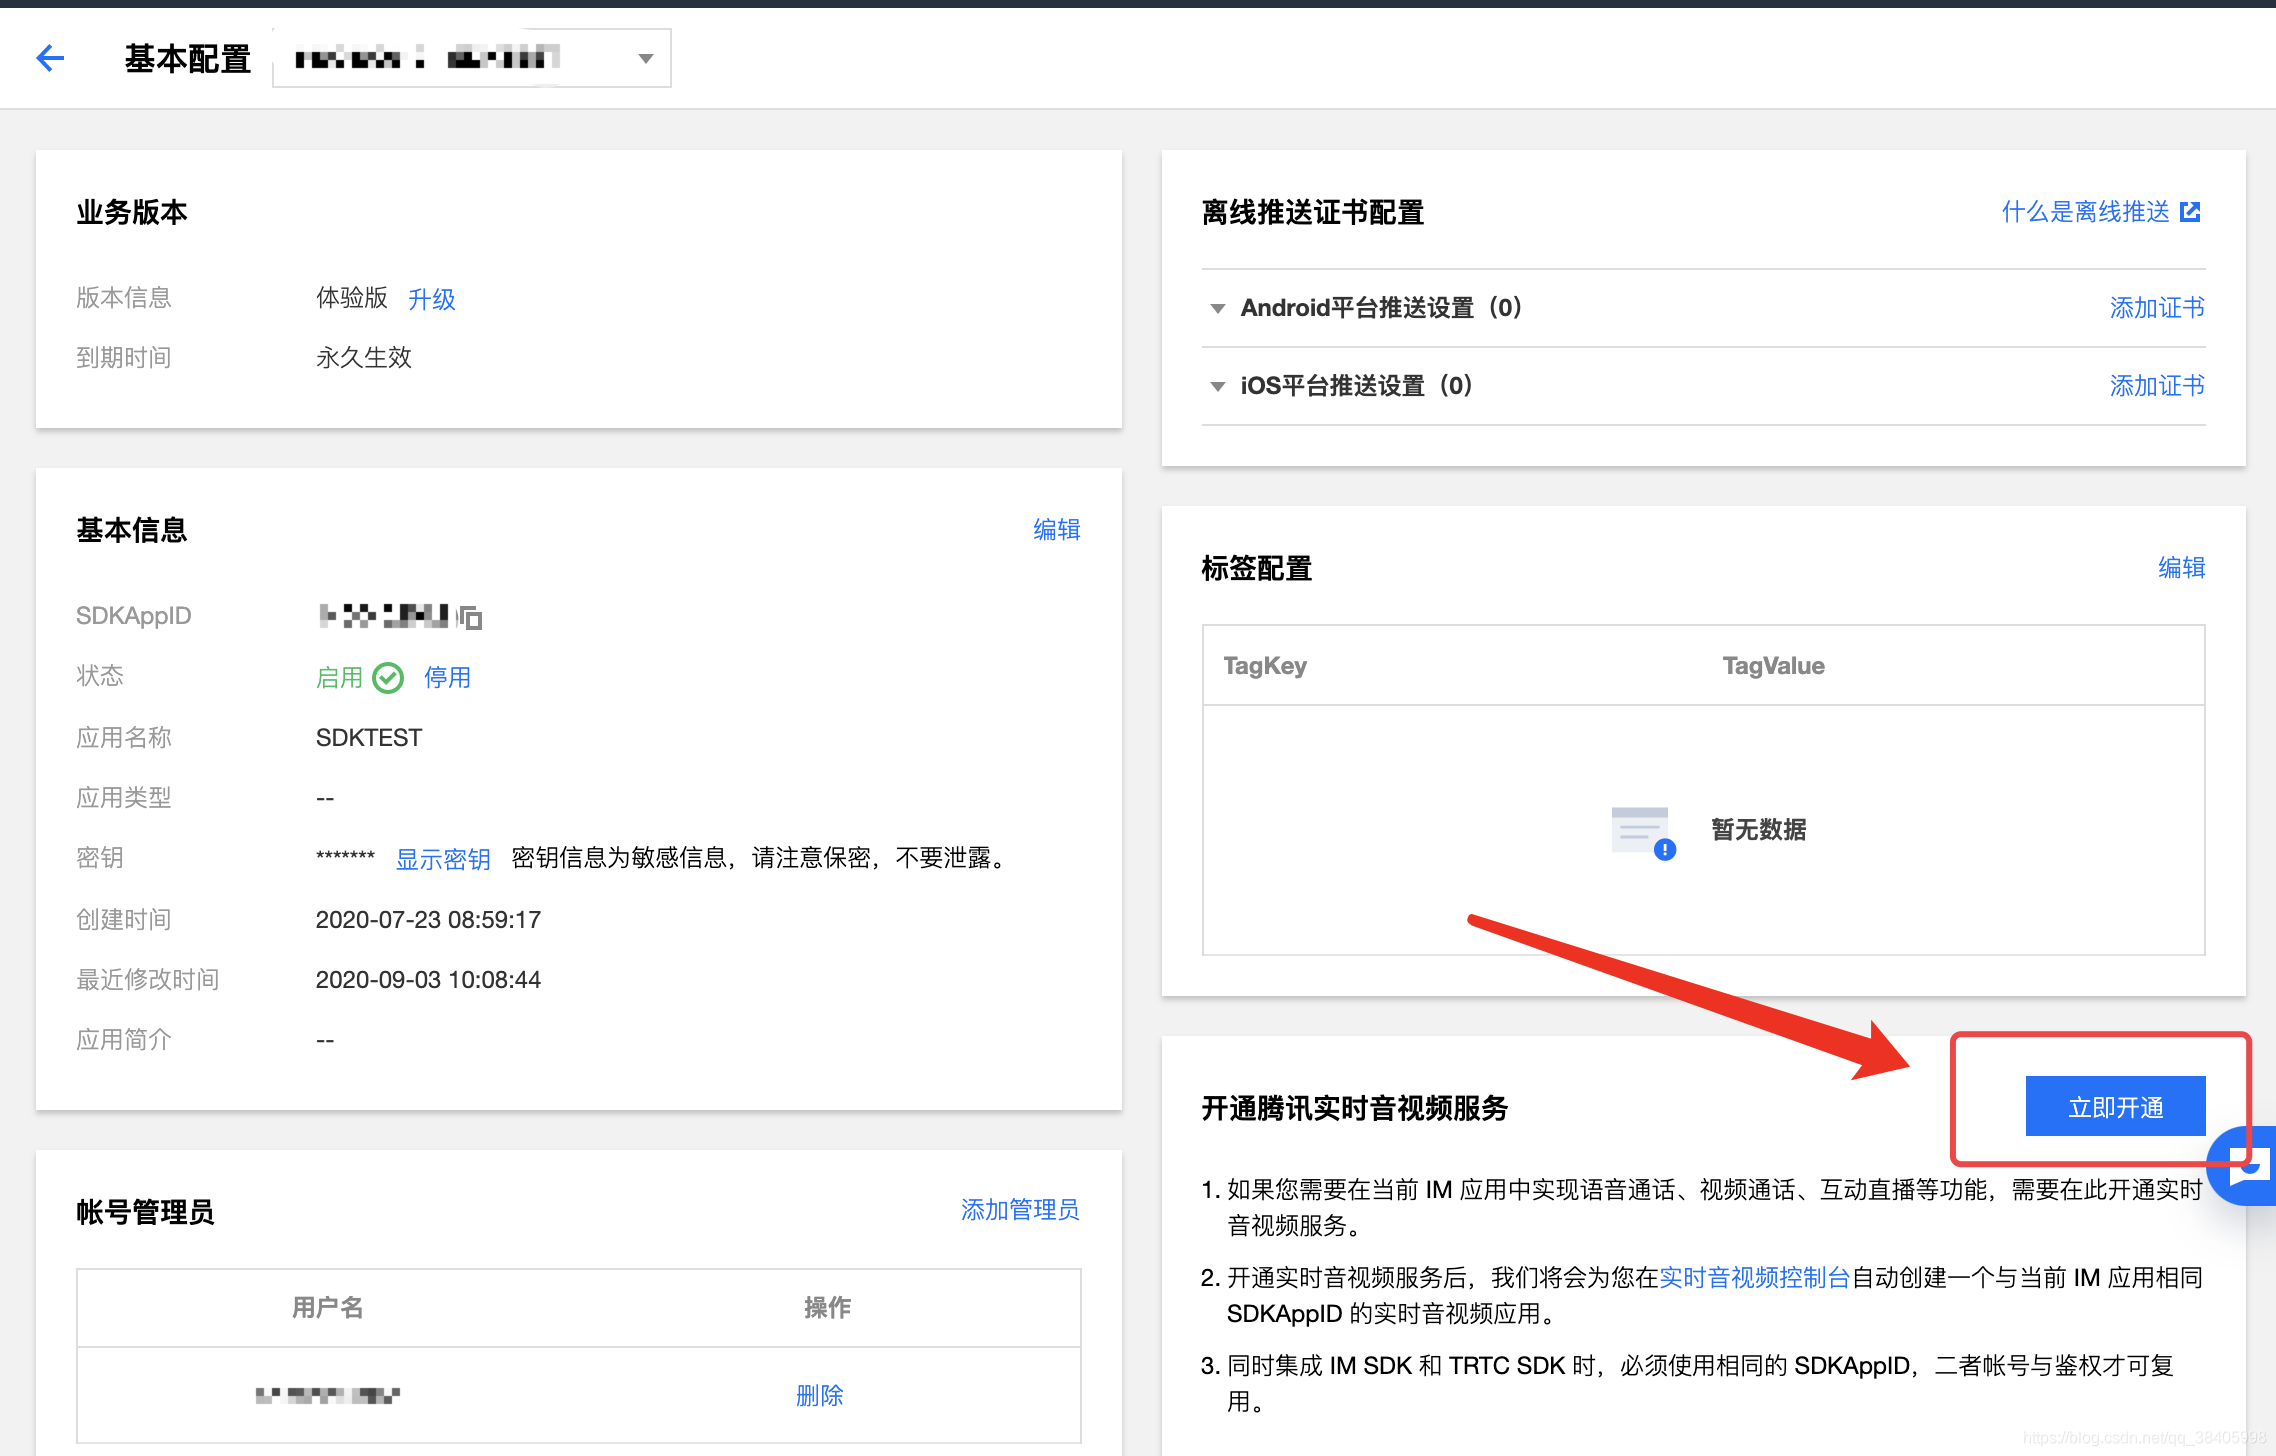Viewport: 2276px width, 1456px height.
Task: Click 添加证书 for the iOS platform
Action: [2156, 386]
